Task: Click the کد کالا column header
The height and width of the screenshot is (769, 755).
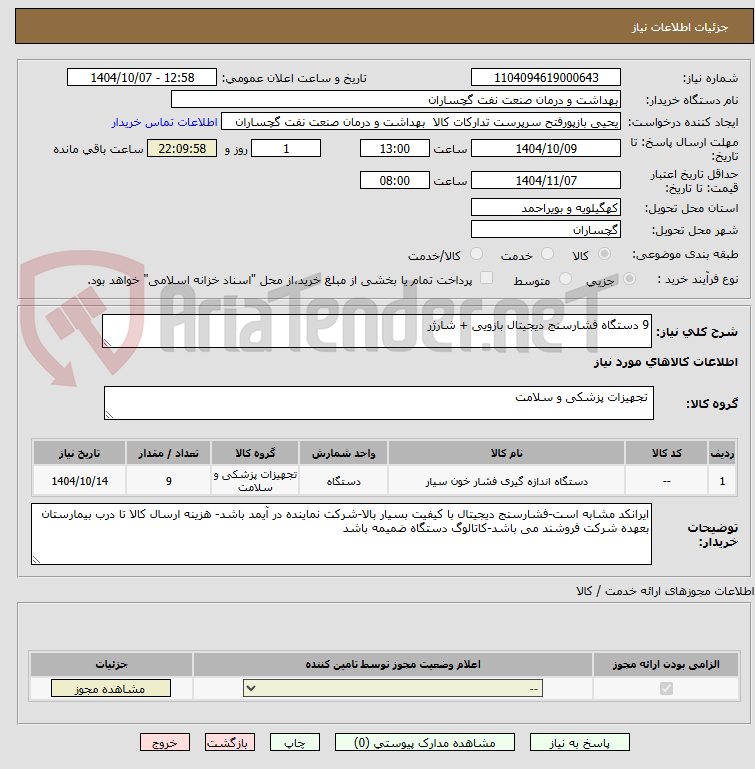Action: click(x=666, y=453)
